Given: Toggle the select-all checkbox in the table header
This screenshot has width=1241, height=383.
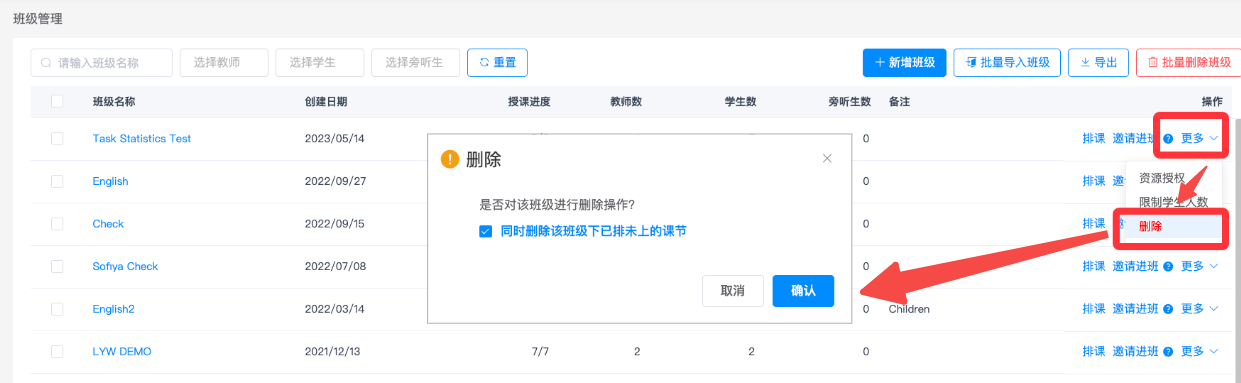Looking at the screenshot, I should 57,101.
